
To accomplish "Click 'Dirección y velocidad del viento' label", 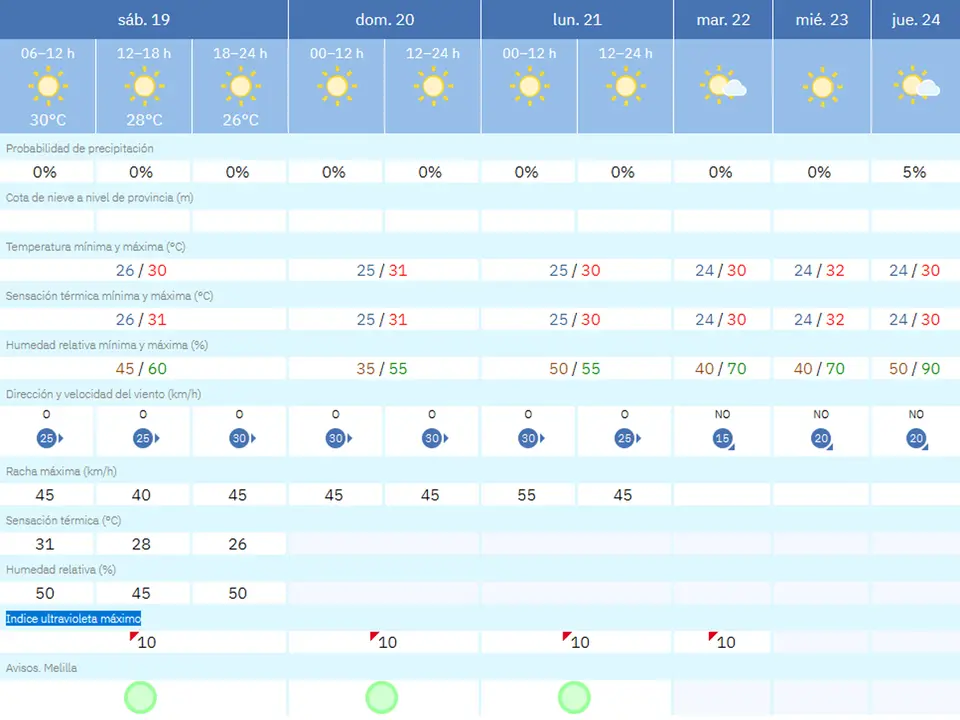I will 103,394.
